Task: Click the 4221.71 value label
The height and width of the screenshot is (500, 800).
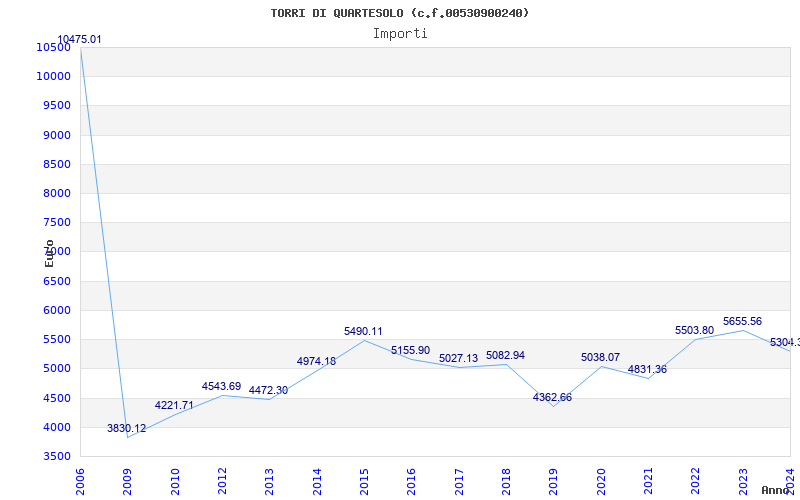Action: [174, 406]
